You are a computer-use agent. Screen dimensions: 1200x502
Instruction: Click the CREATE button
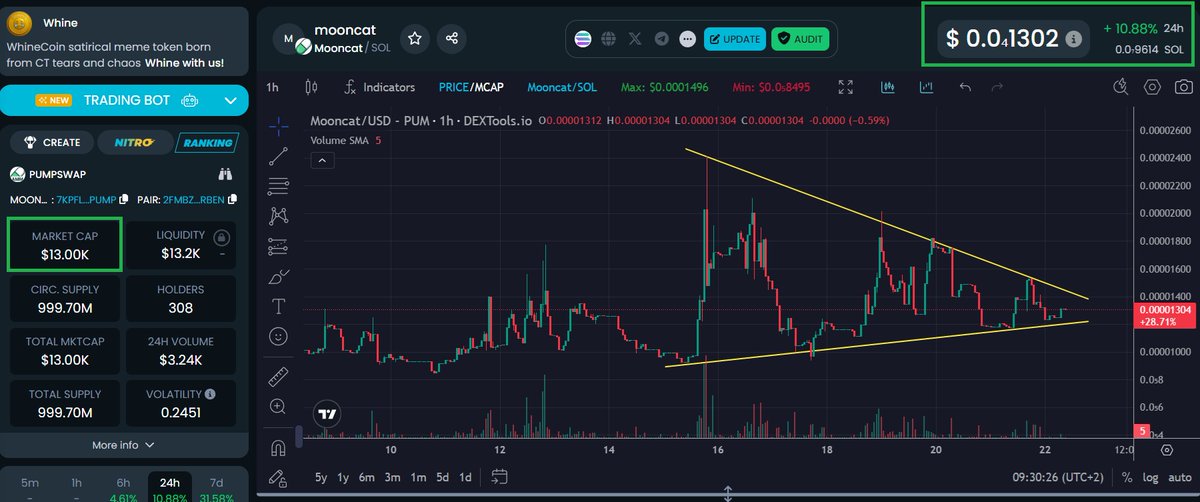(52, 143)
